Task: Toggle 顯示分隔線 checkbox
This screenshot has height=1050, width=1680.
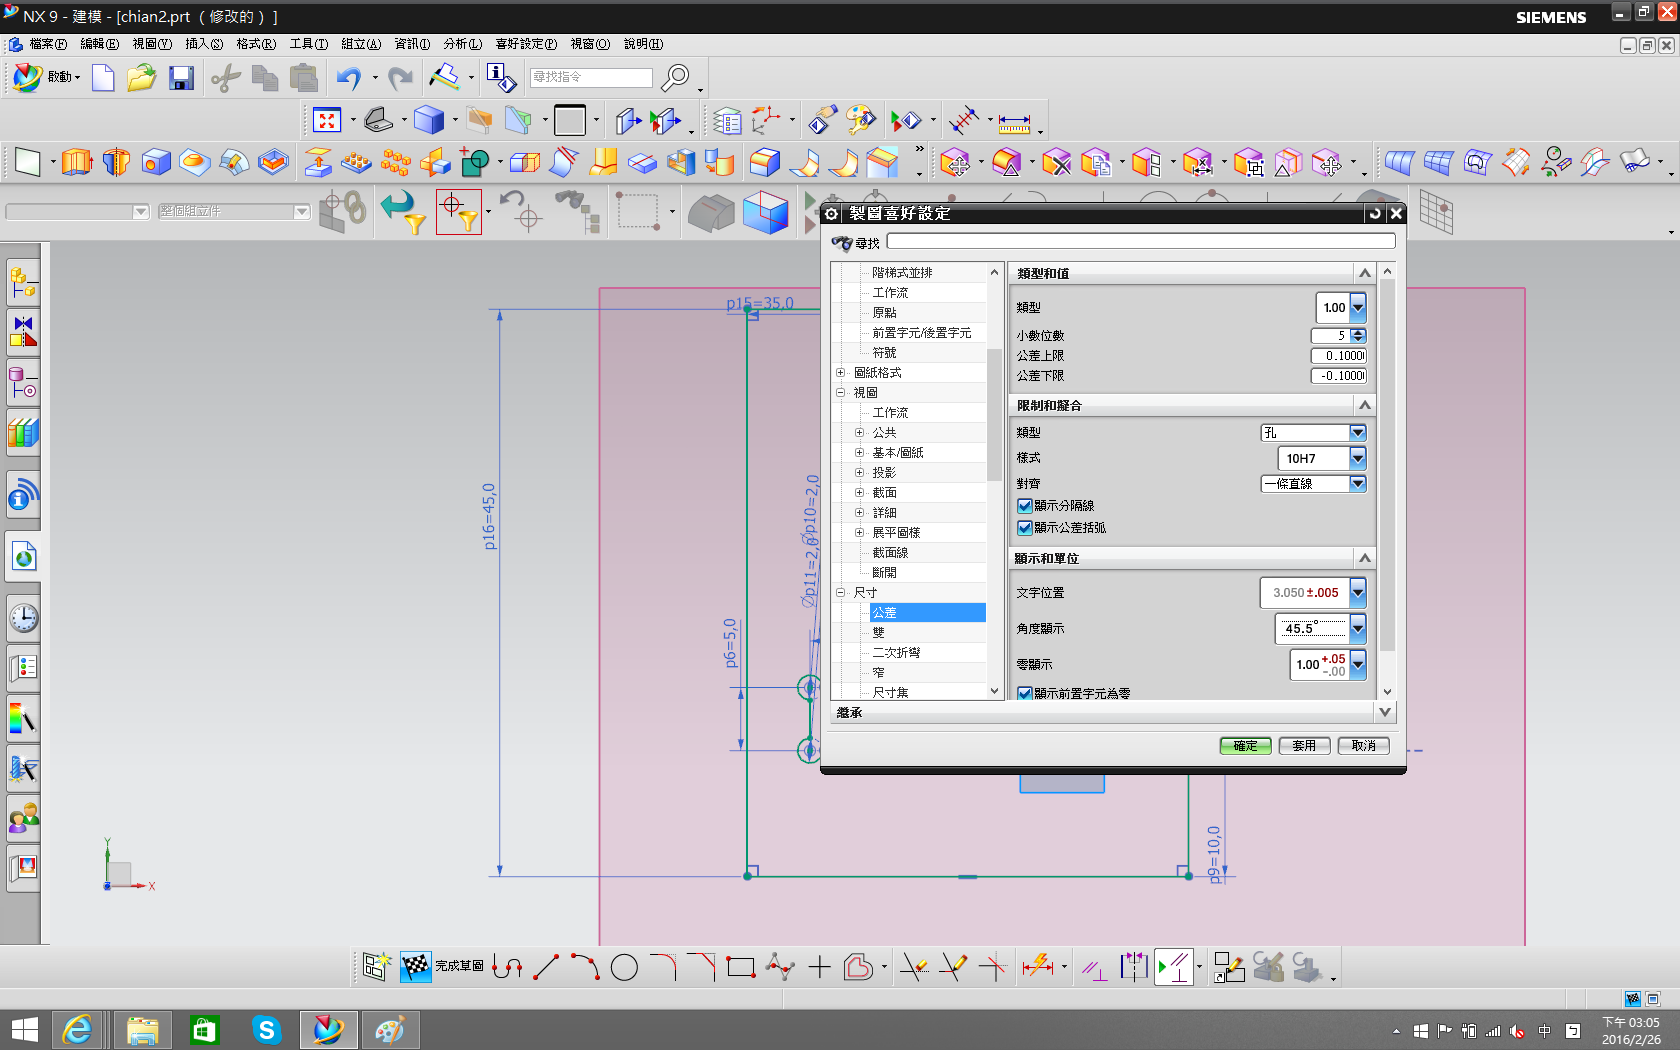Action: [1025, 506]
